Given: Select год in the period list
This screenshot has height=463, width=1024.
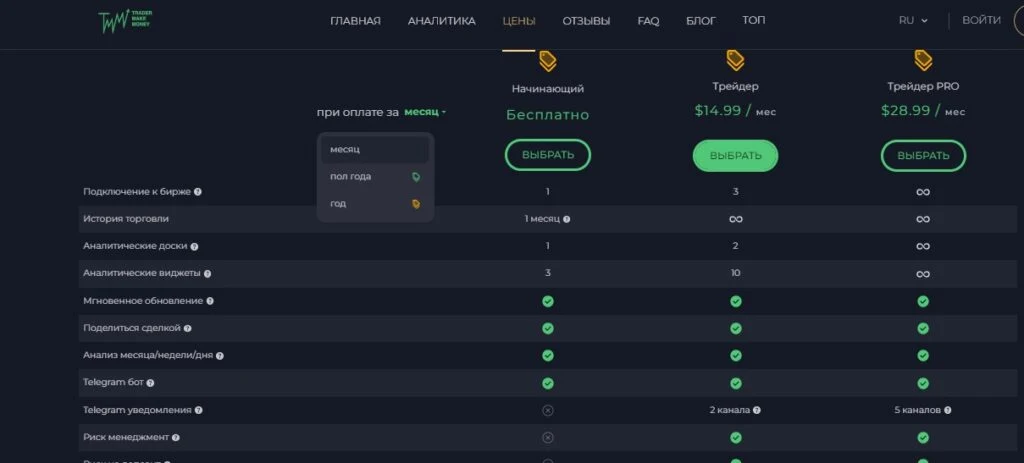Looking at the screenshot, I should point(375,204).
